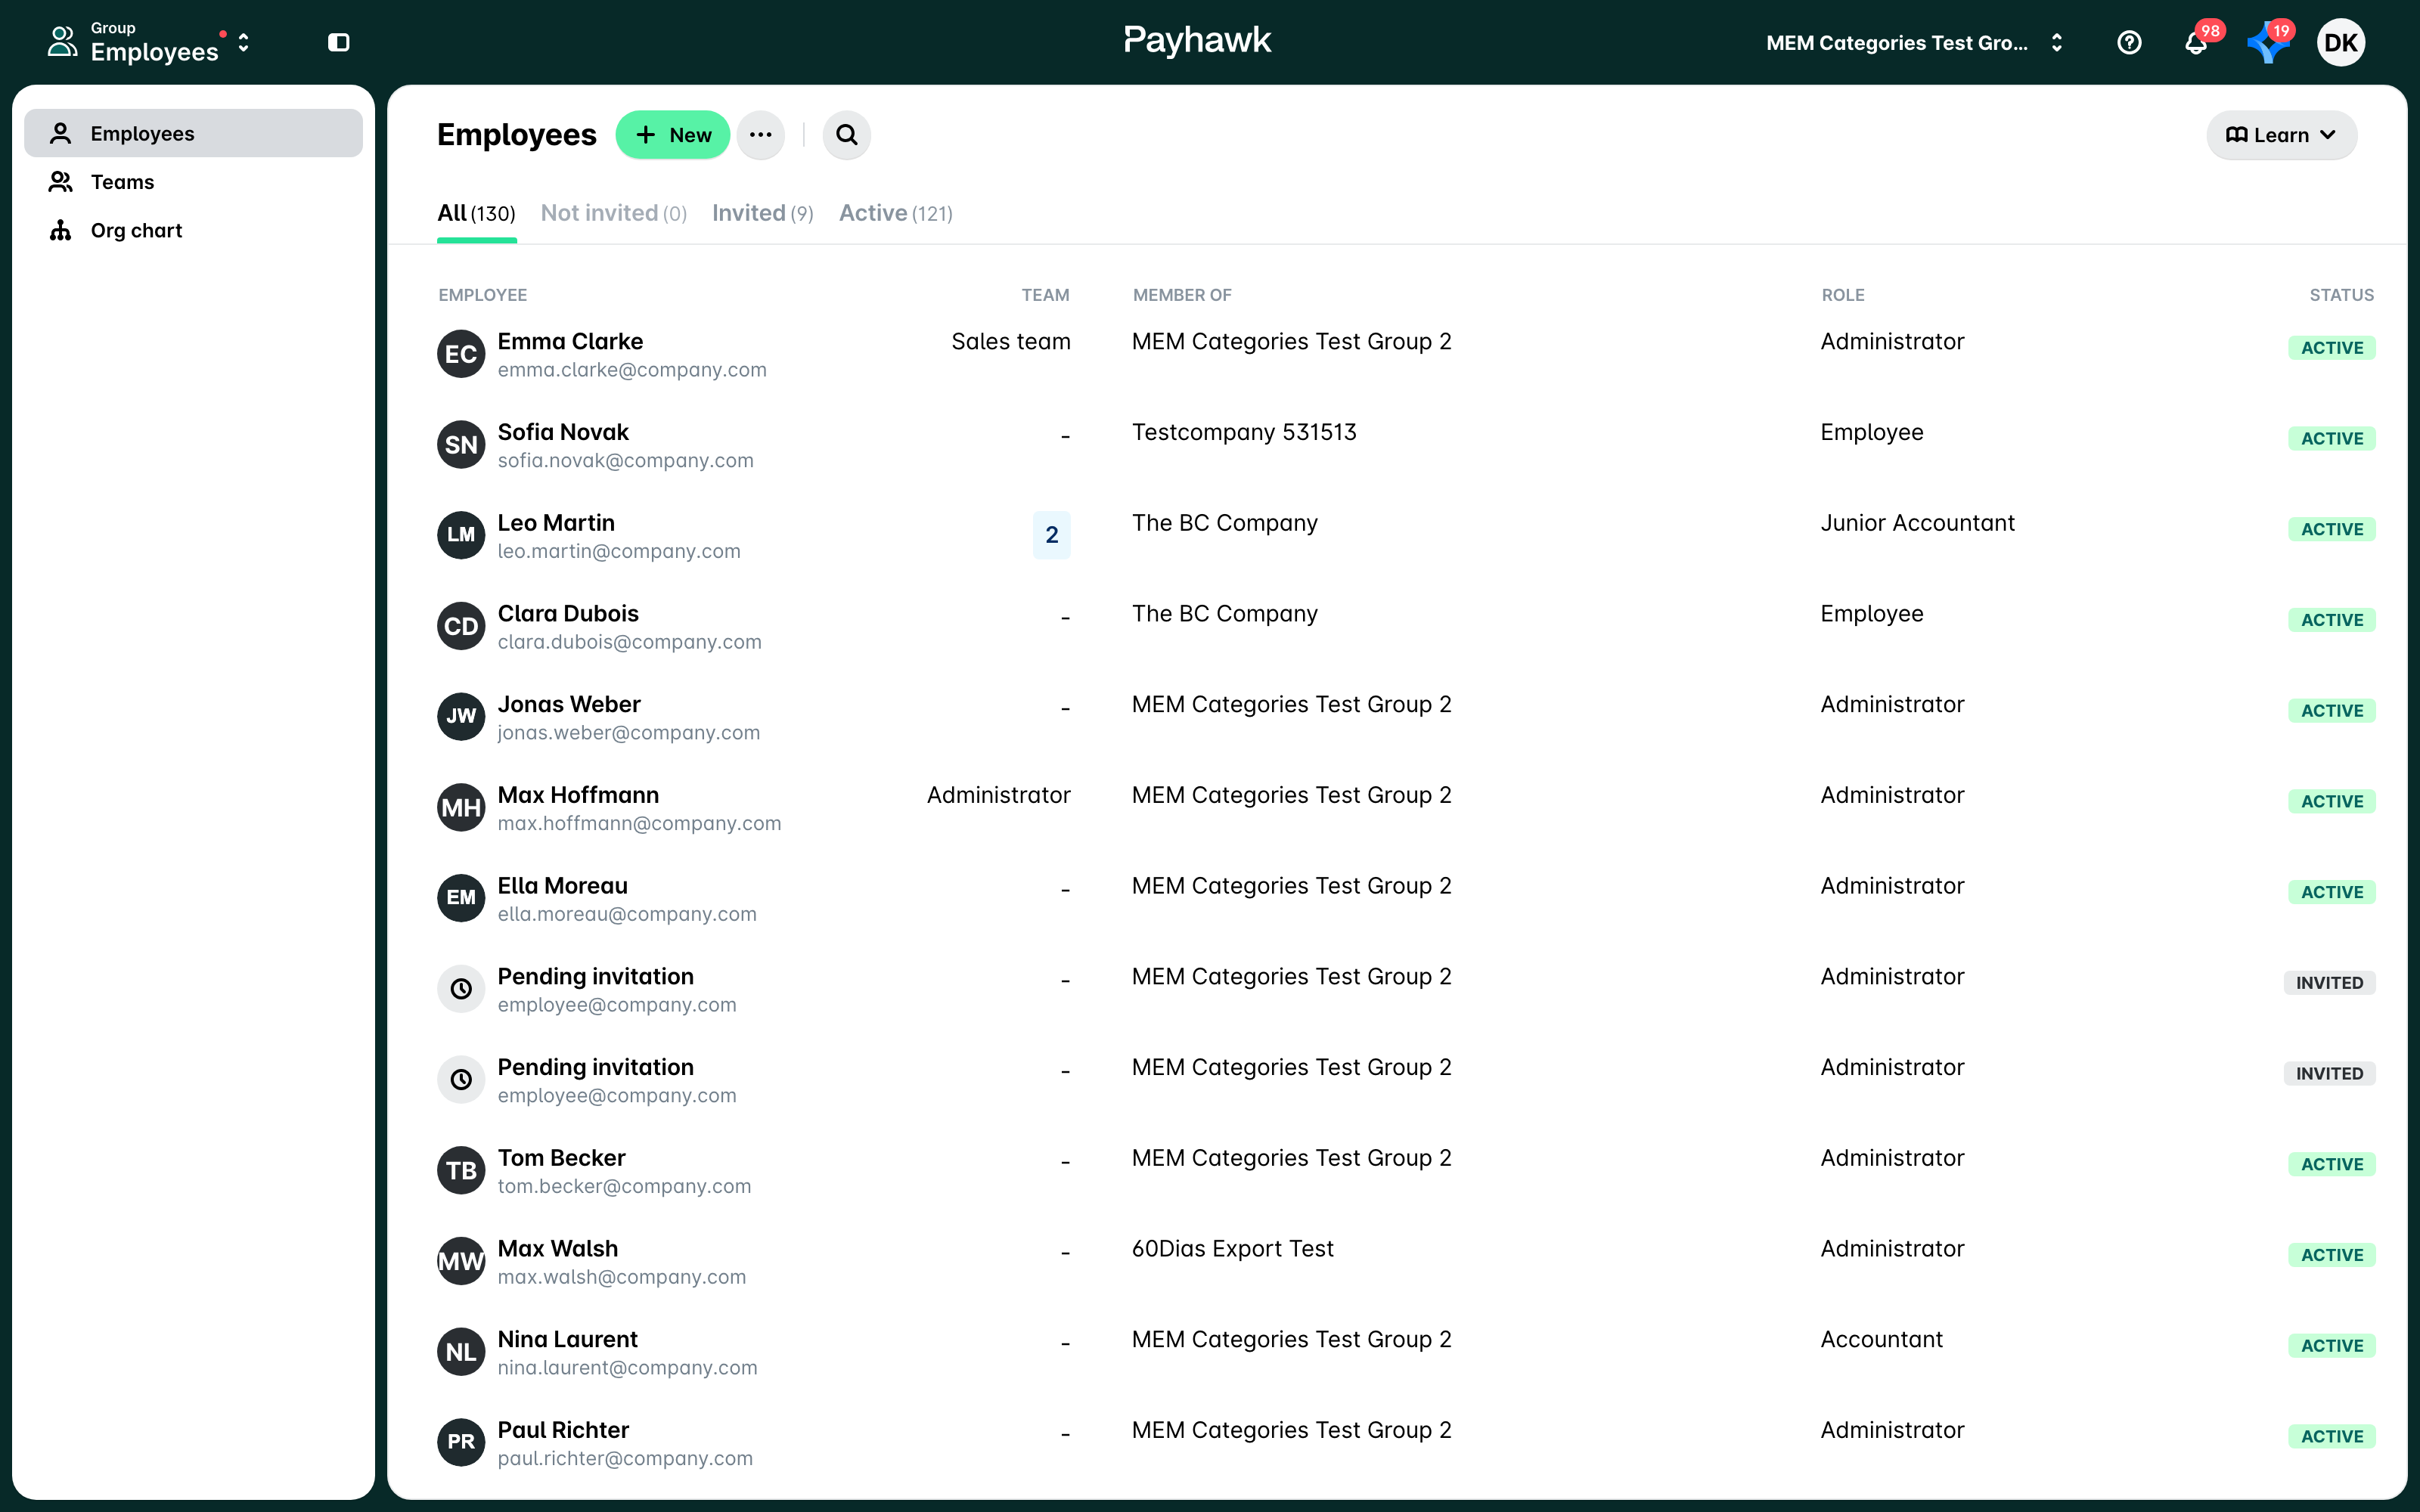The height and width of the screenshot is (1512, 2420).
Task: Click the Status column header
Action: [x=2341, y=295]
